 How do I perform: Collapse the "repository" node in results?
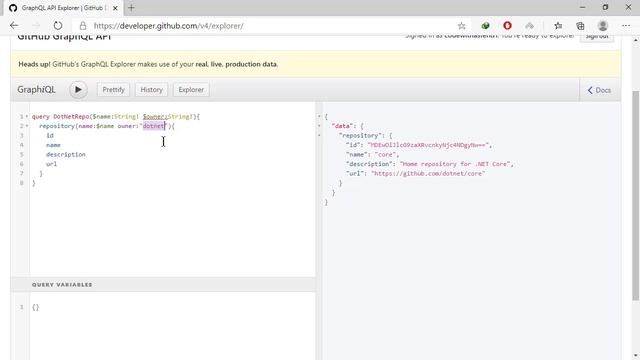click(319, 135)
